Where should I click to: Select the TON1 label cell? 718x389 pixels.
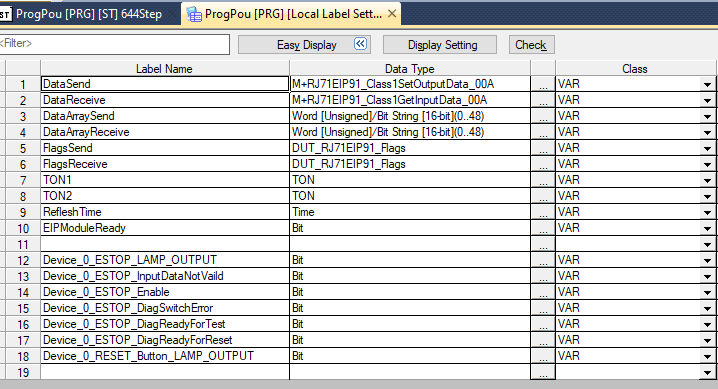(164, 180)
